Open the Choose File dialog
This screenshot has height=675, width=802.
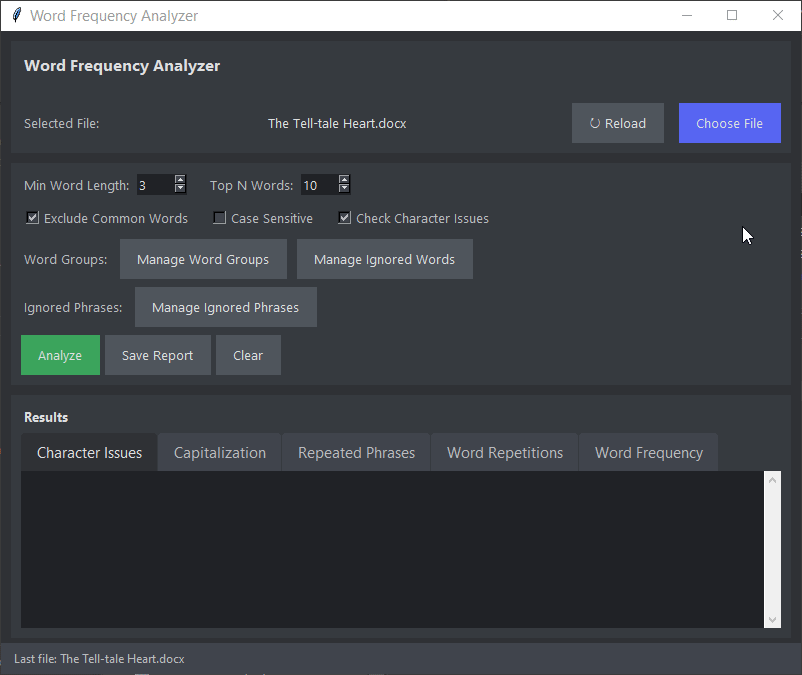(729, 123)
